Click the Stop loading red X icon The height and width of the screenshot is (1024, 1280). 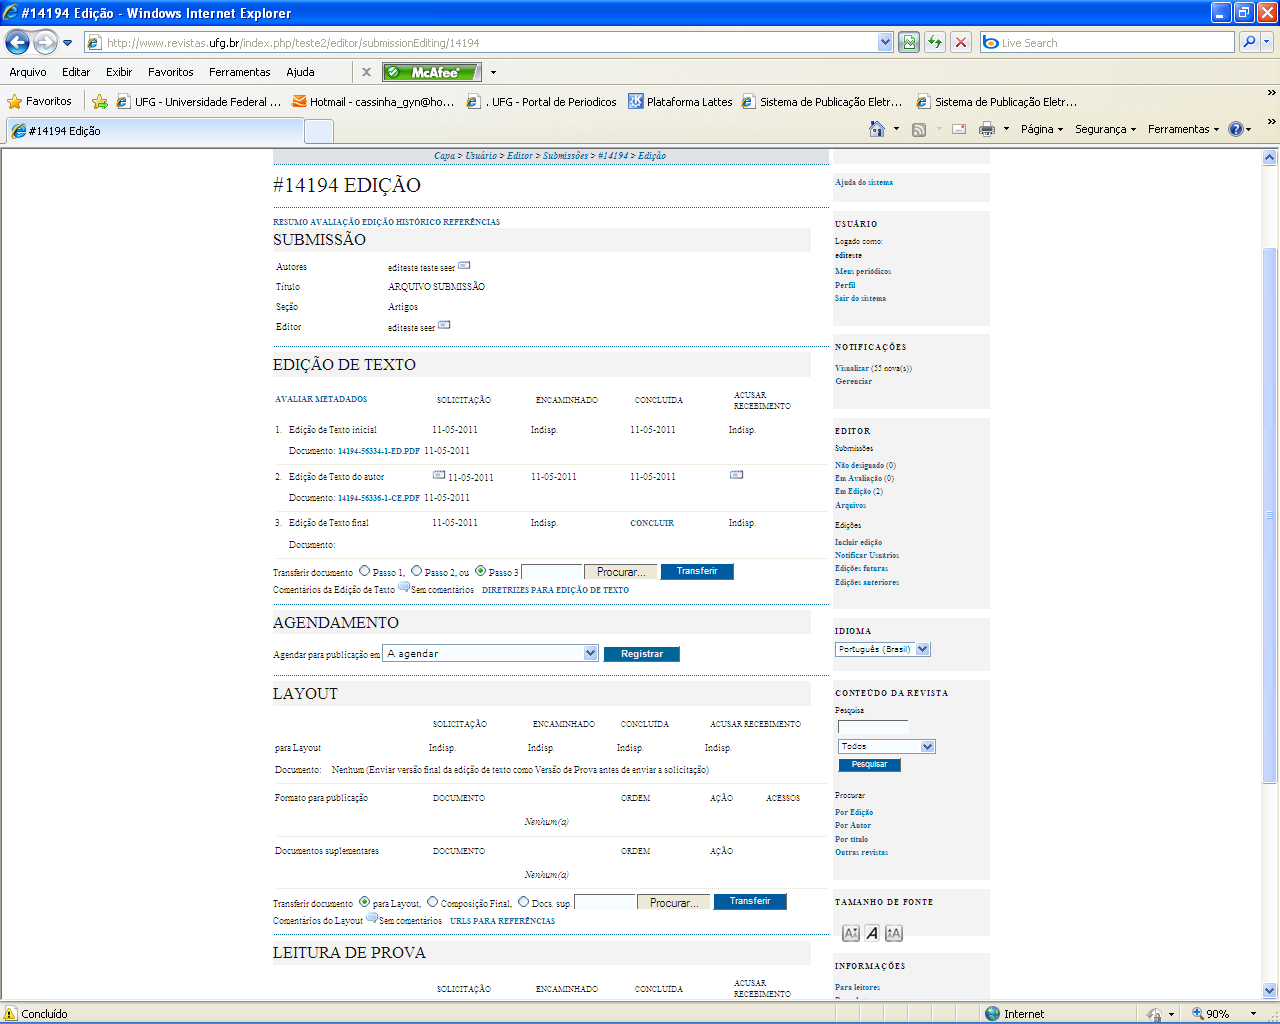pos(961,42)
